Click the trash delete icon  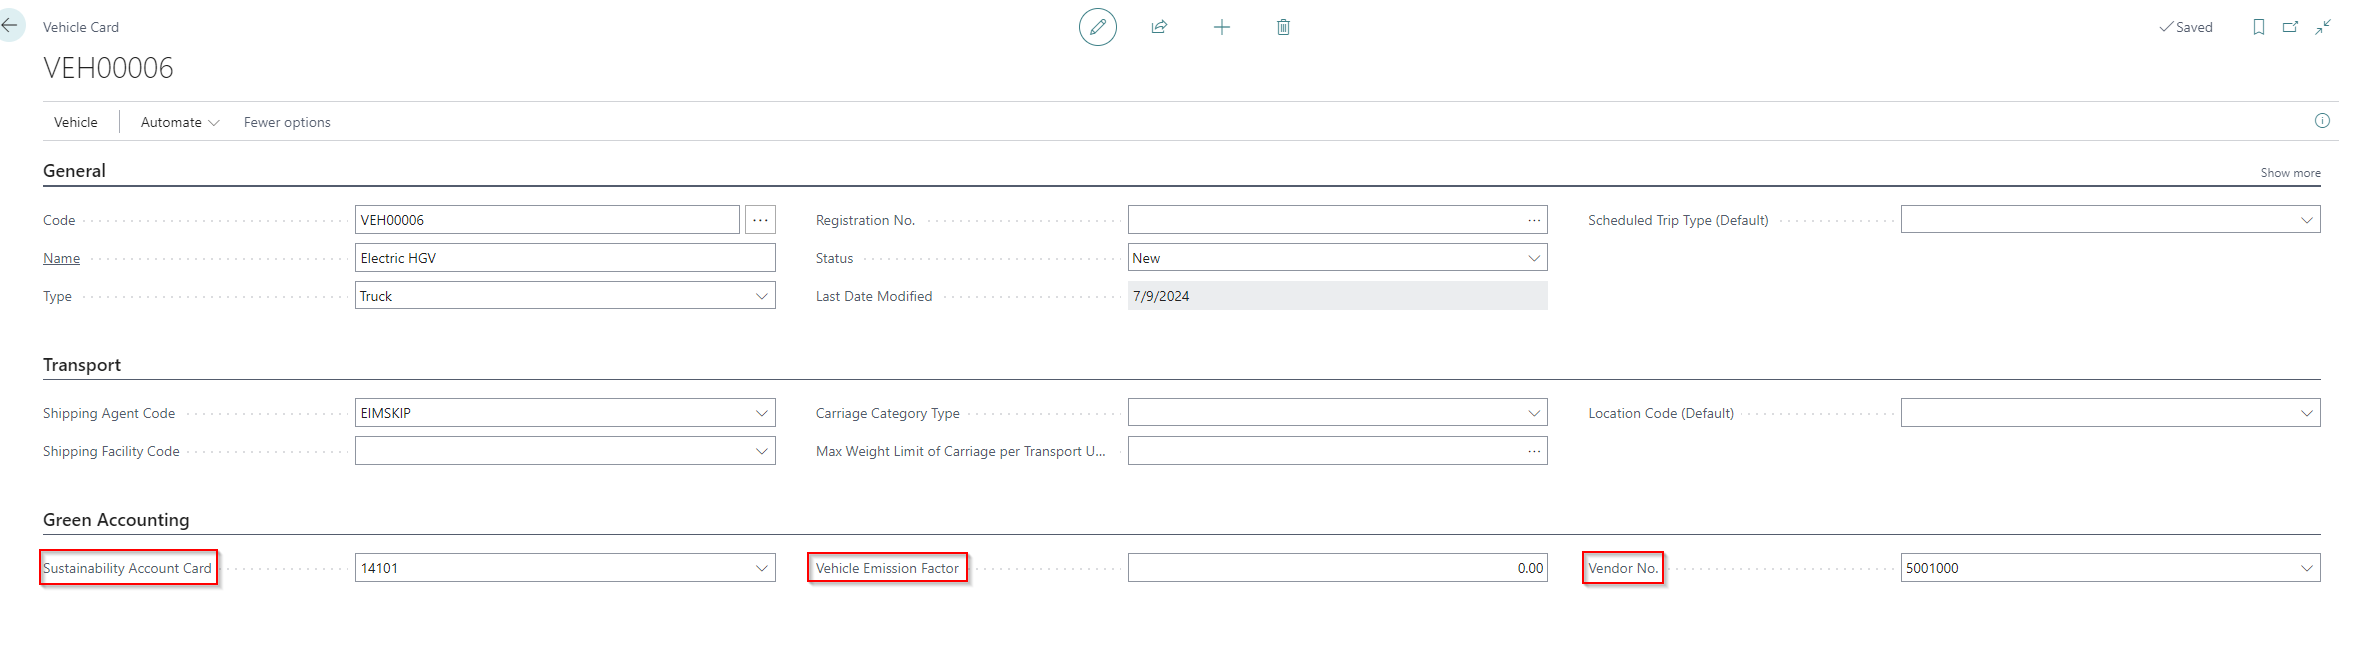click(x=1283, y=27)
